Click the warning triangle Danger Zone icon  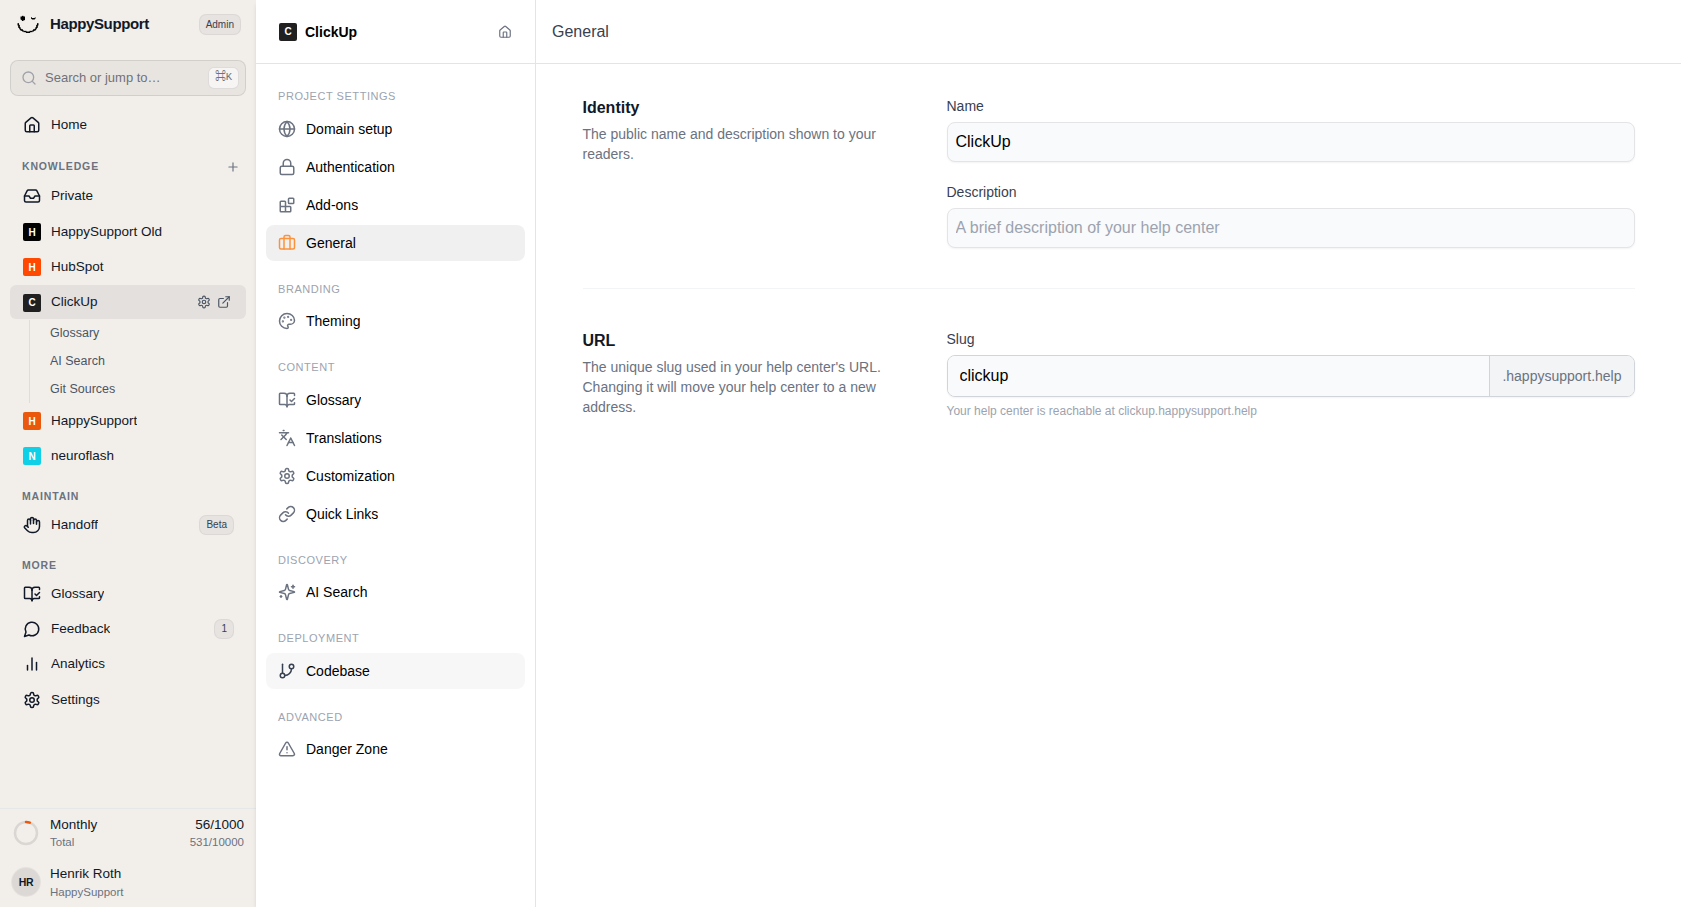287,749
